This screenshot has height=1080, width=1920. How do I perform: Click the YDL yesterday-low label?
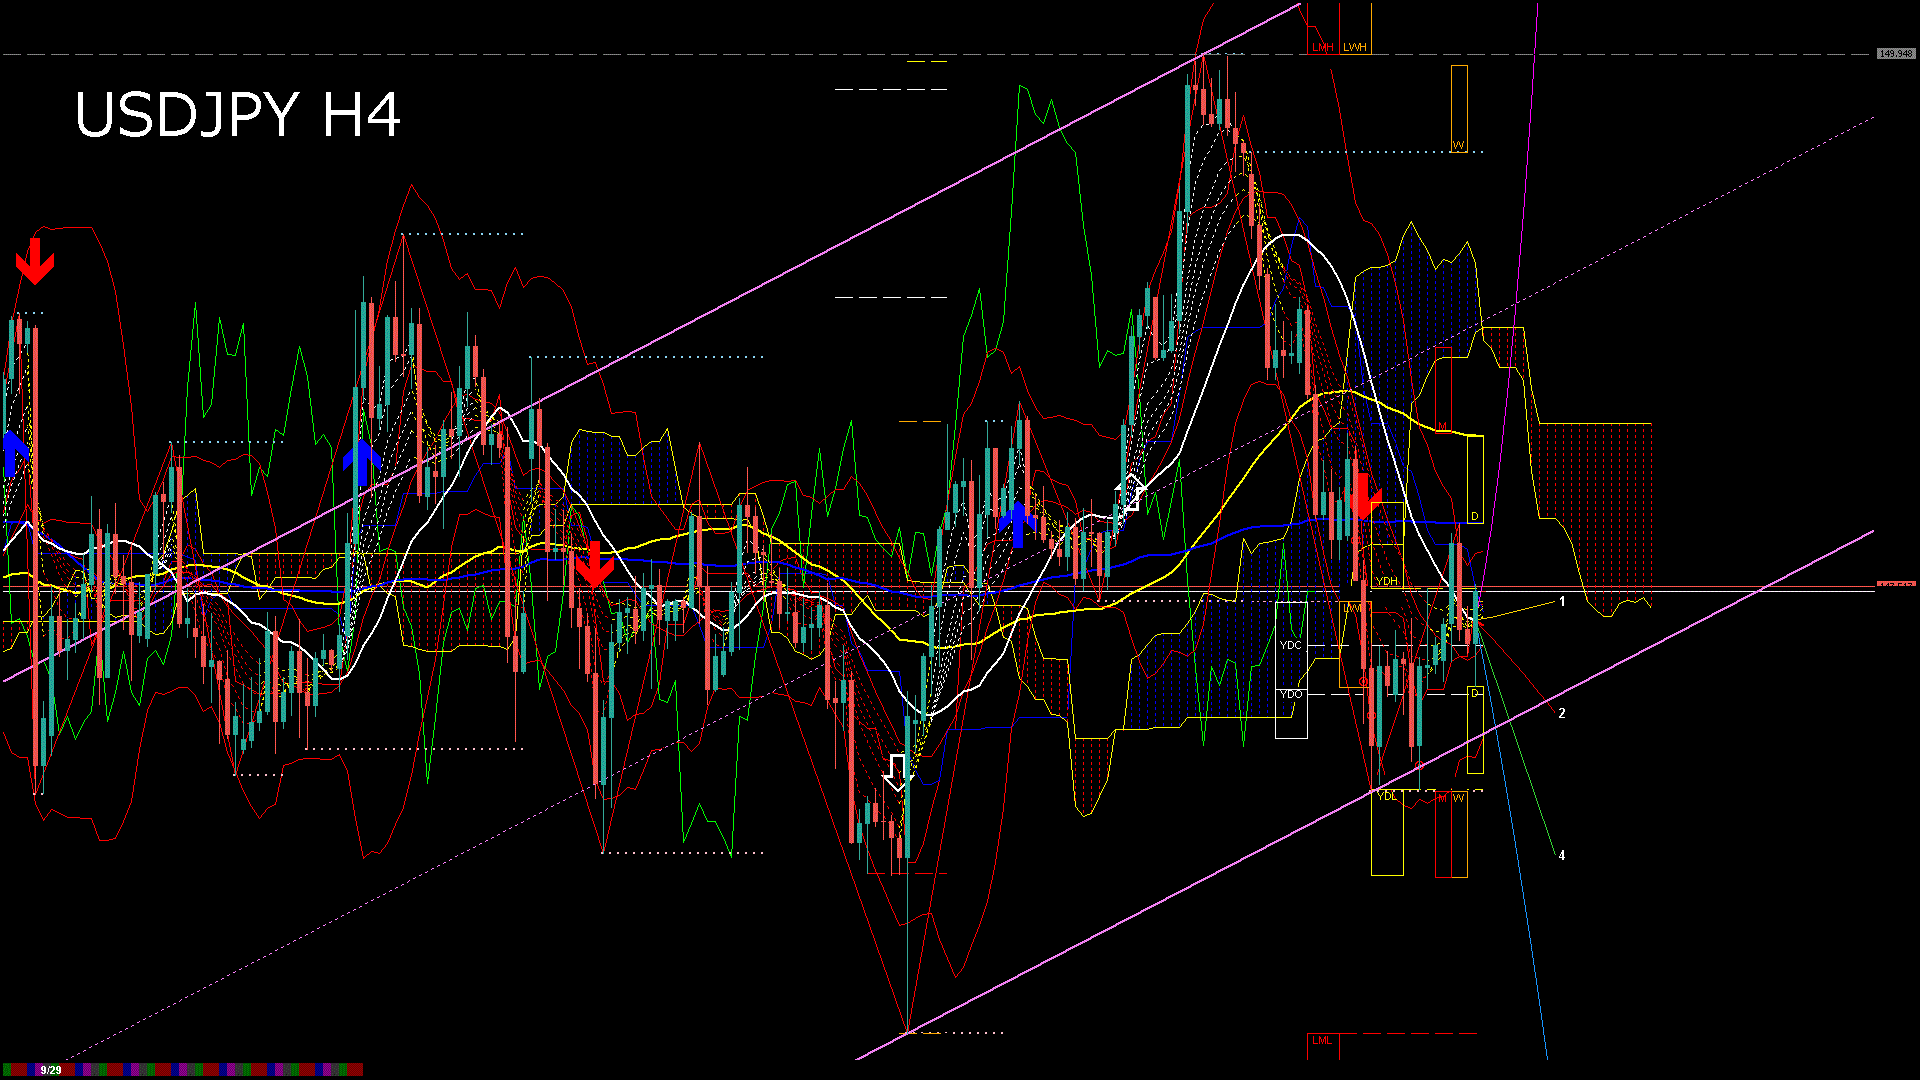coord(1386,796)
